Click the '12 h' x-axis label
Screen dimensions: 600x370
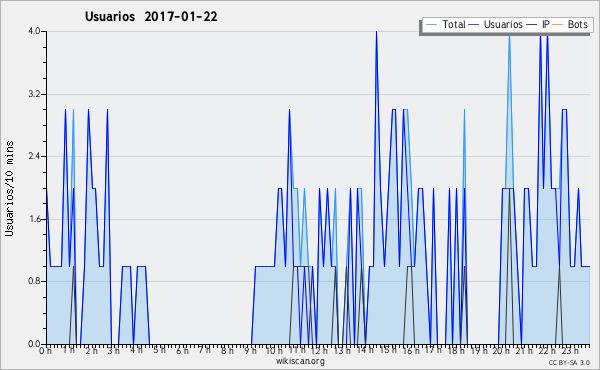point(319,351)
